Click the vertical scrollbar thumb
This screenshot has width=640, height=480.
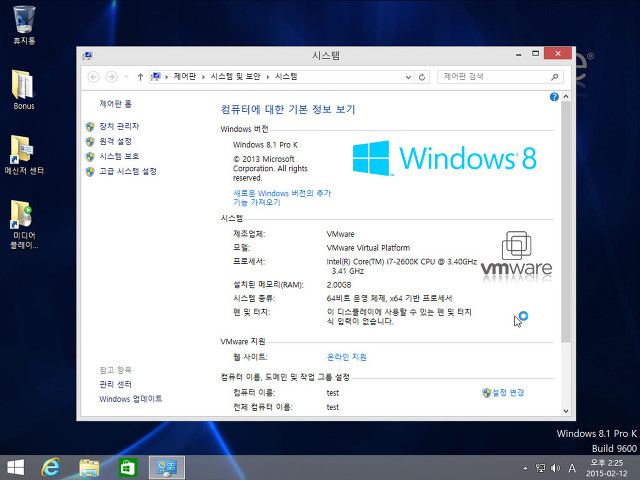pyautogui.click(x=566, y=222)
